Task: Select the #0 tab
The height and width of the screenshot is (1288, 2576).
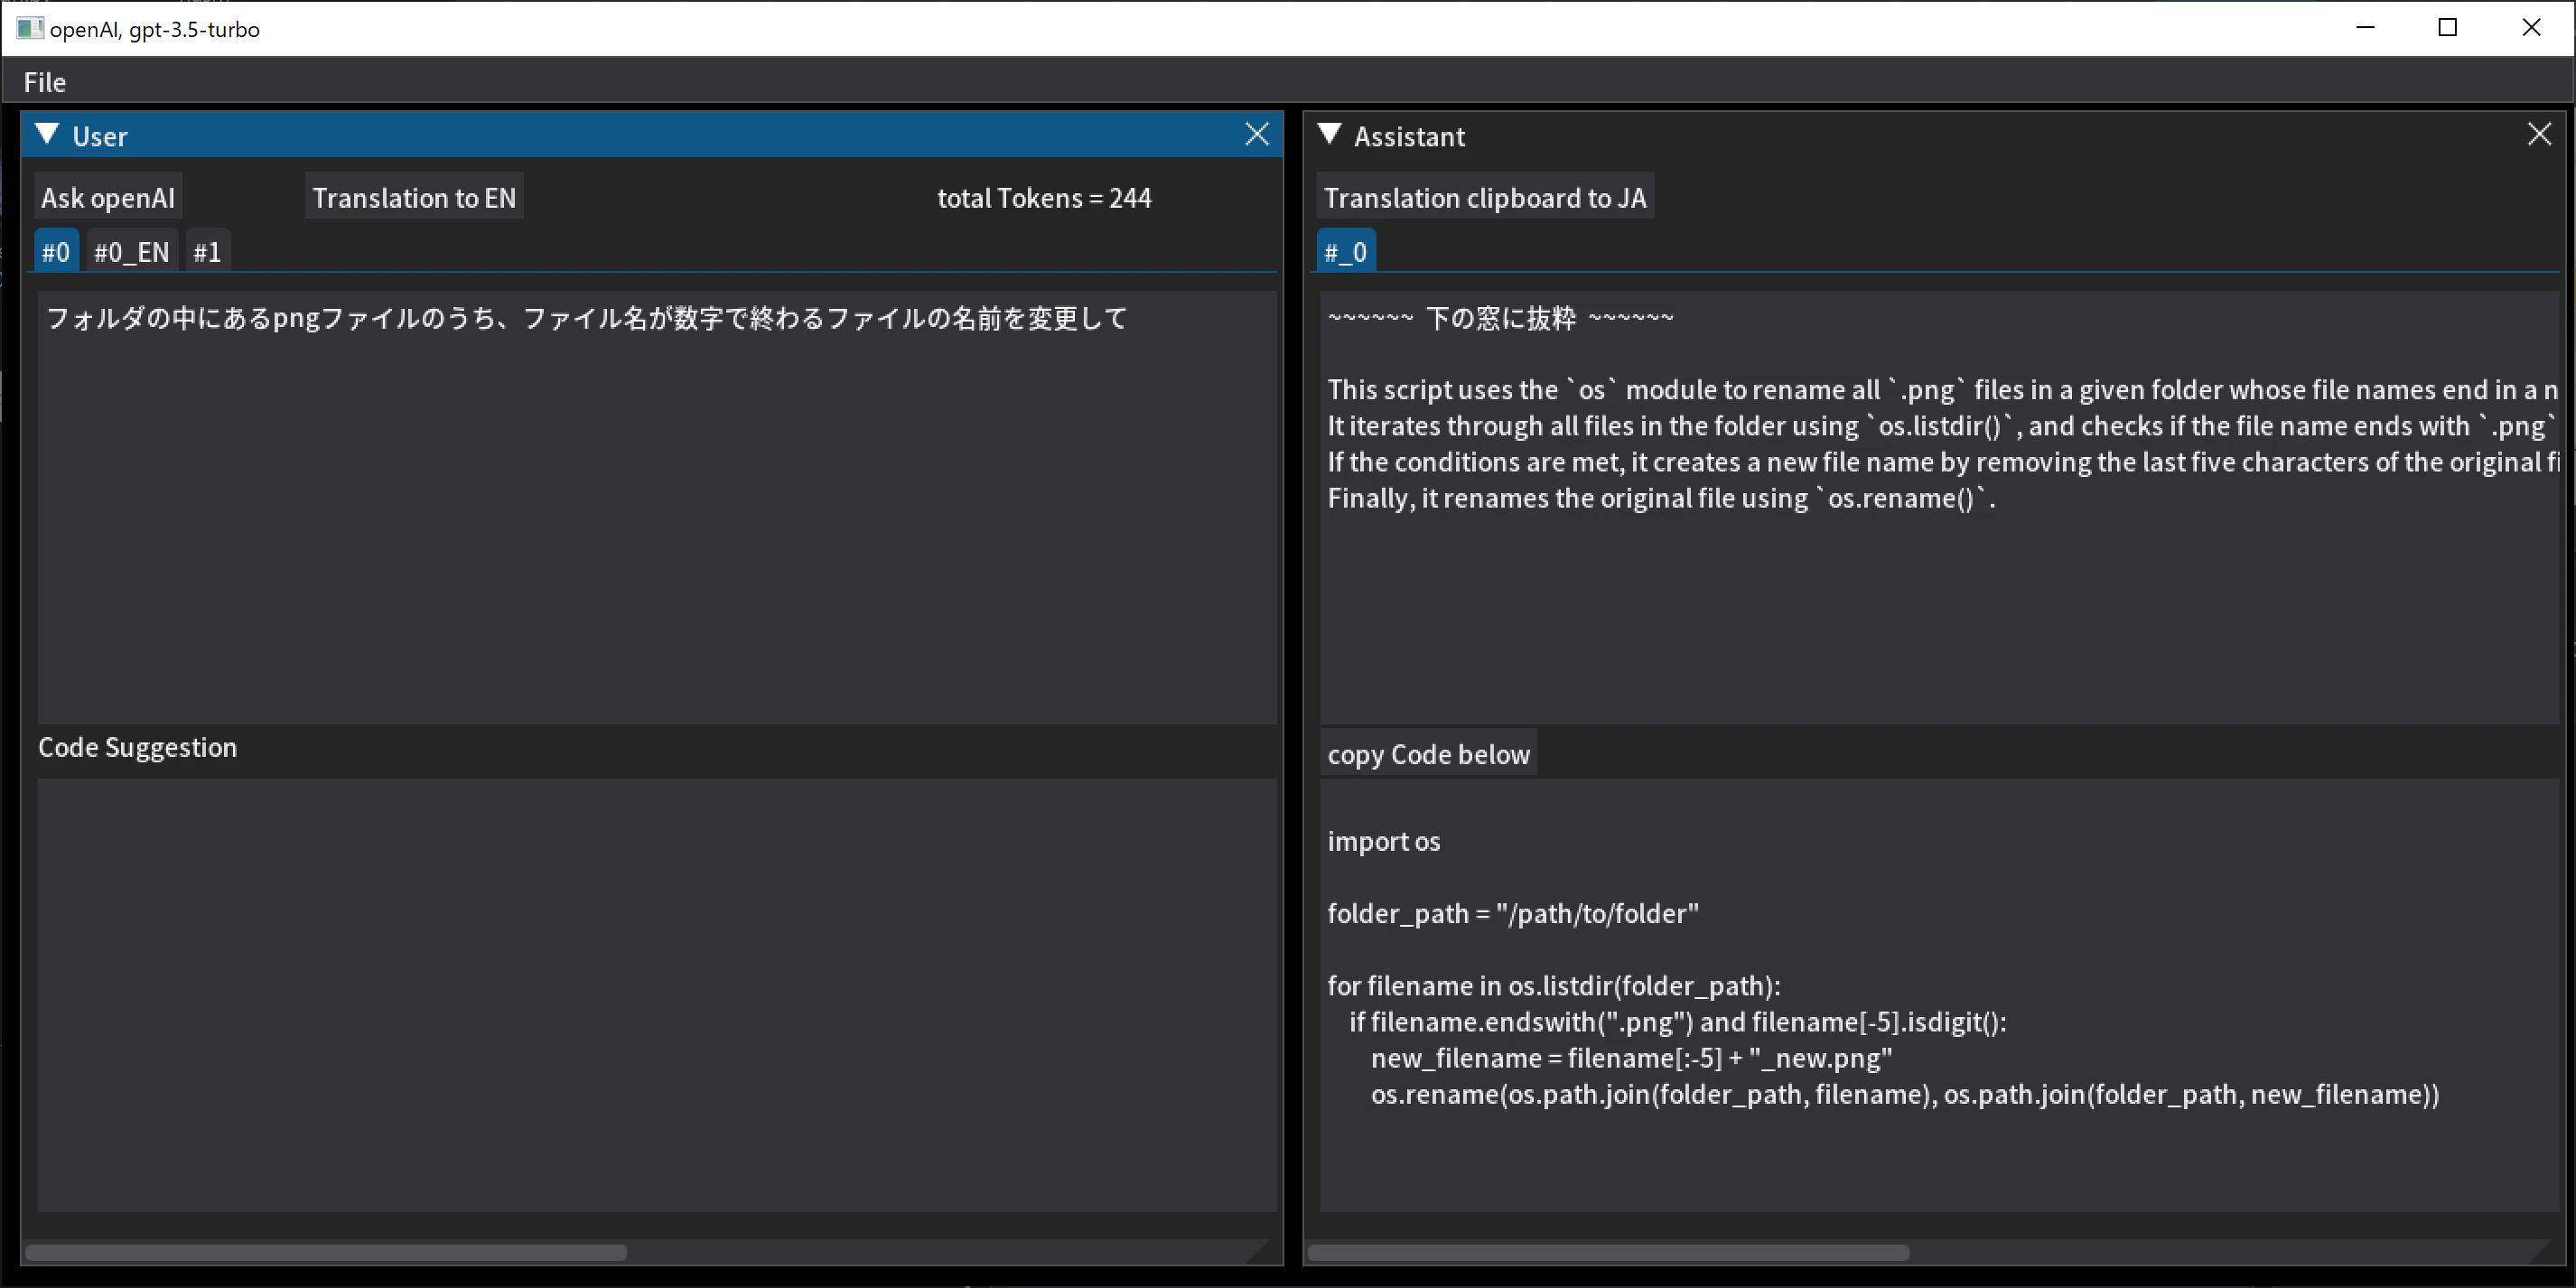Action: (56, 252)
